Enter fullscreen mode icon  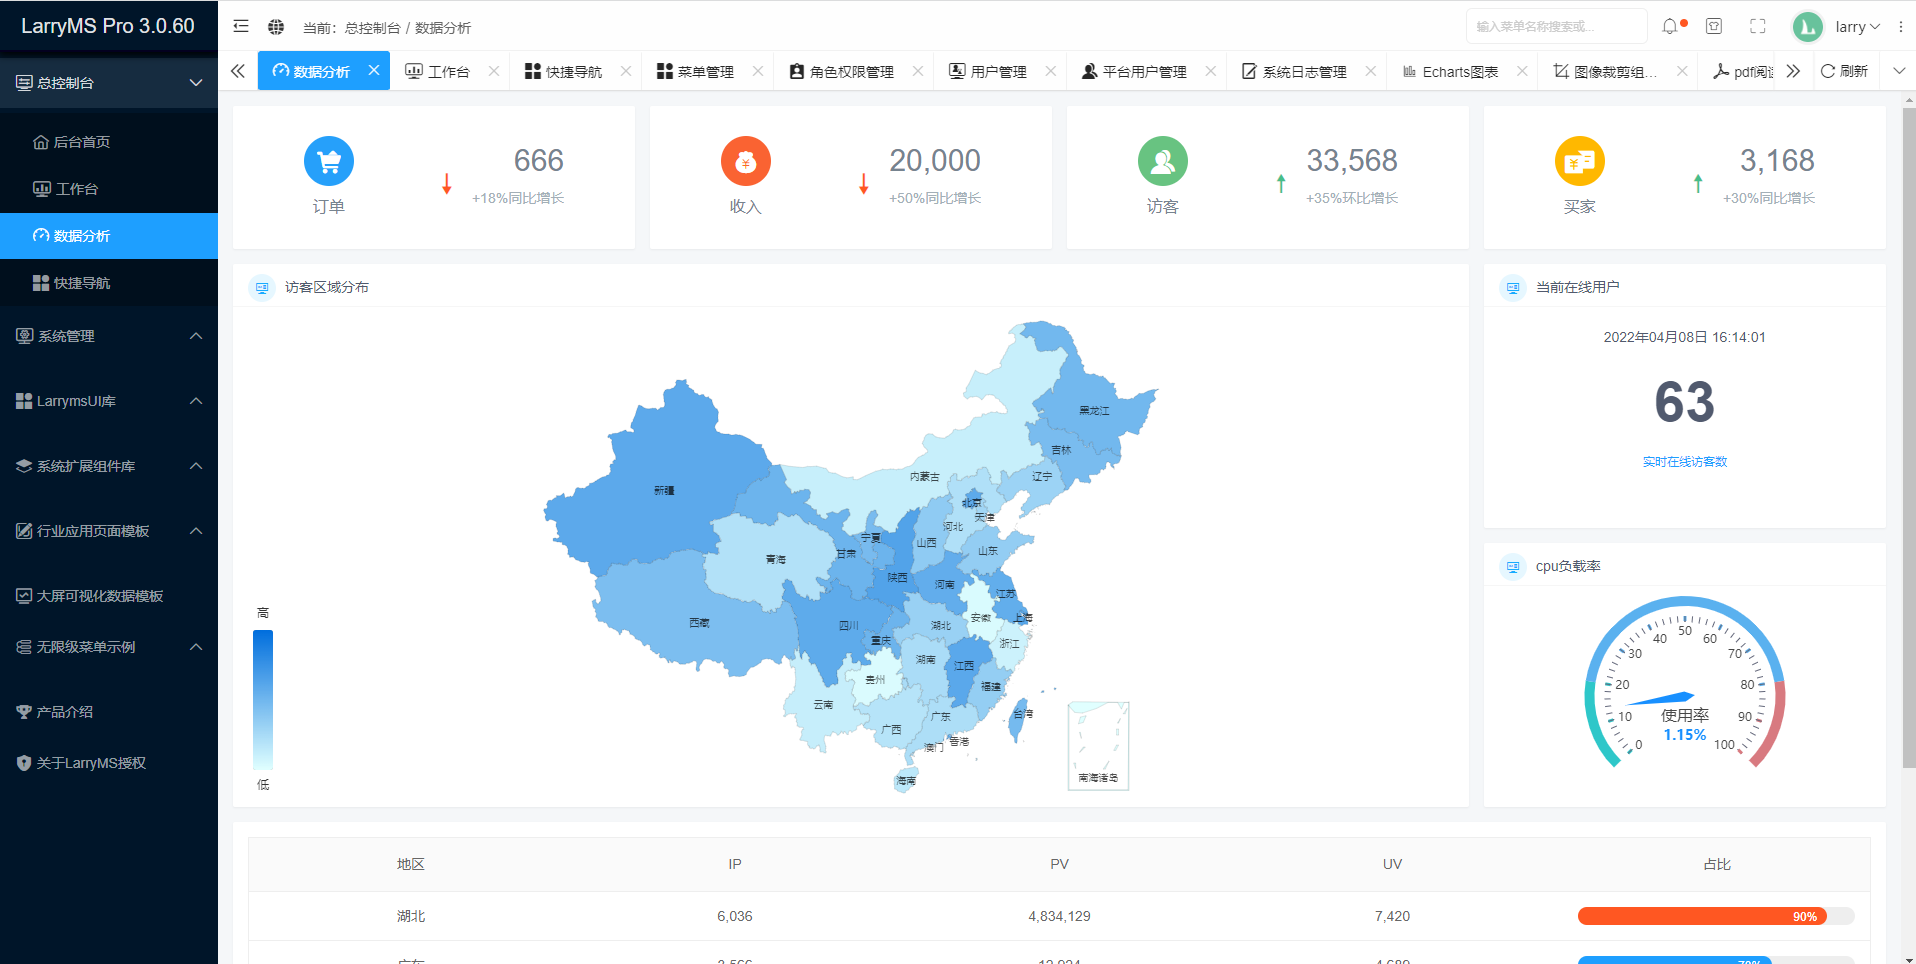[1758, 26]
